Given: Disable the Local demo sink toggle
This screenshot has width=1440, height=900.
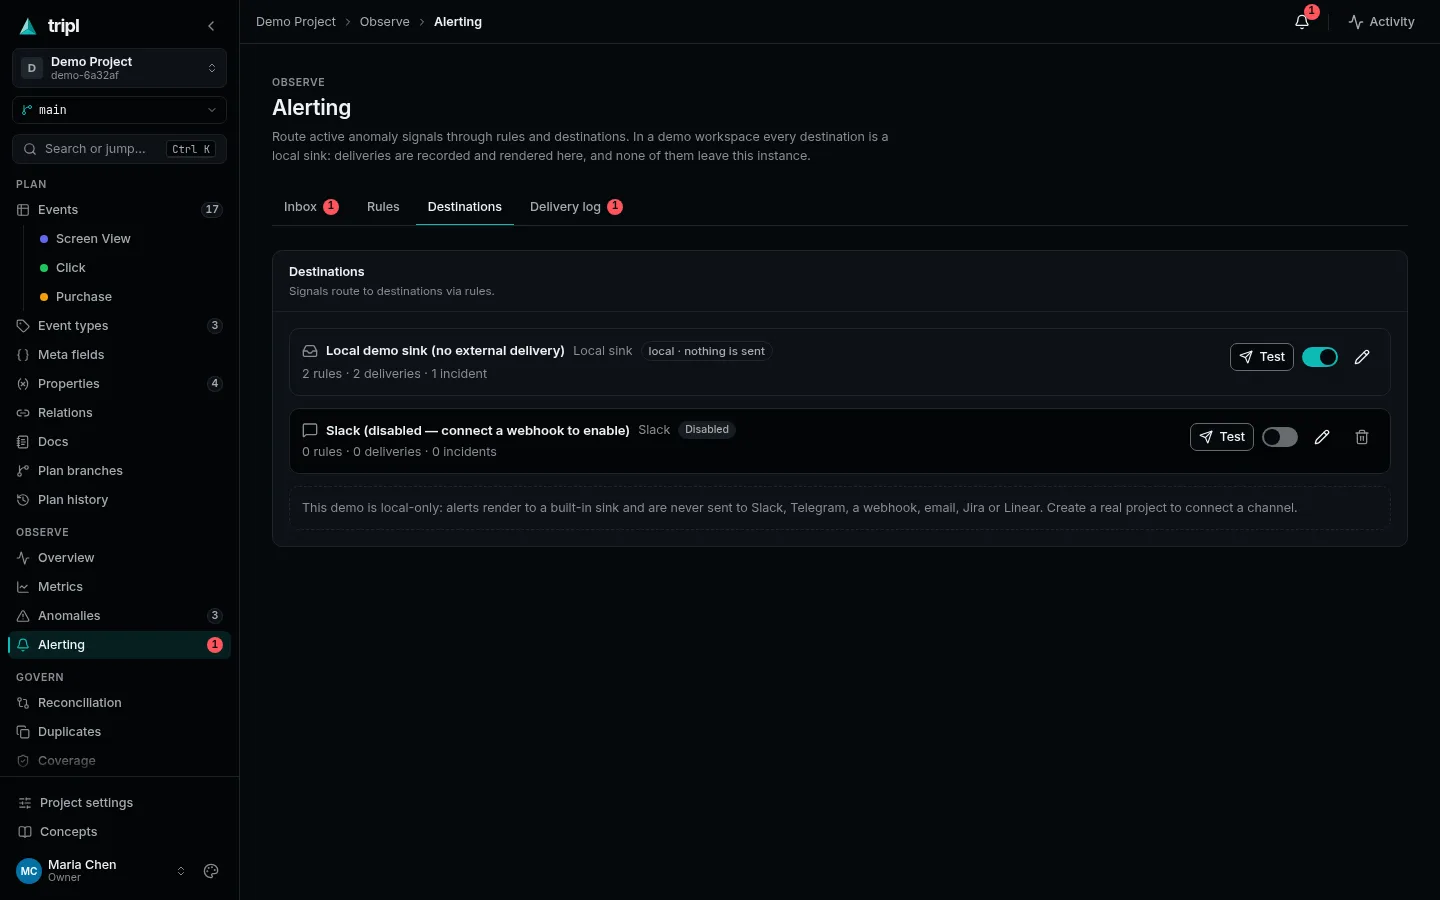Looking at the screenshot, I should click(x=1320, y=357).
